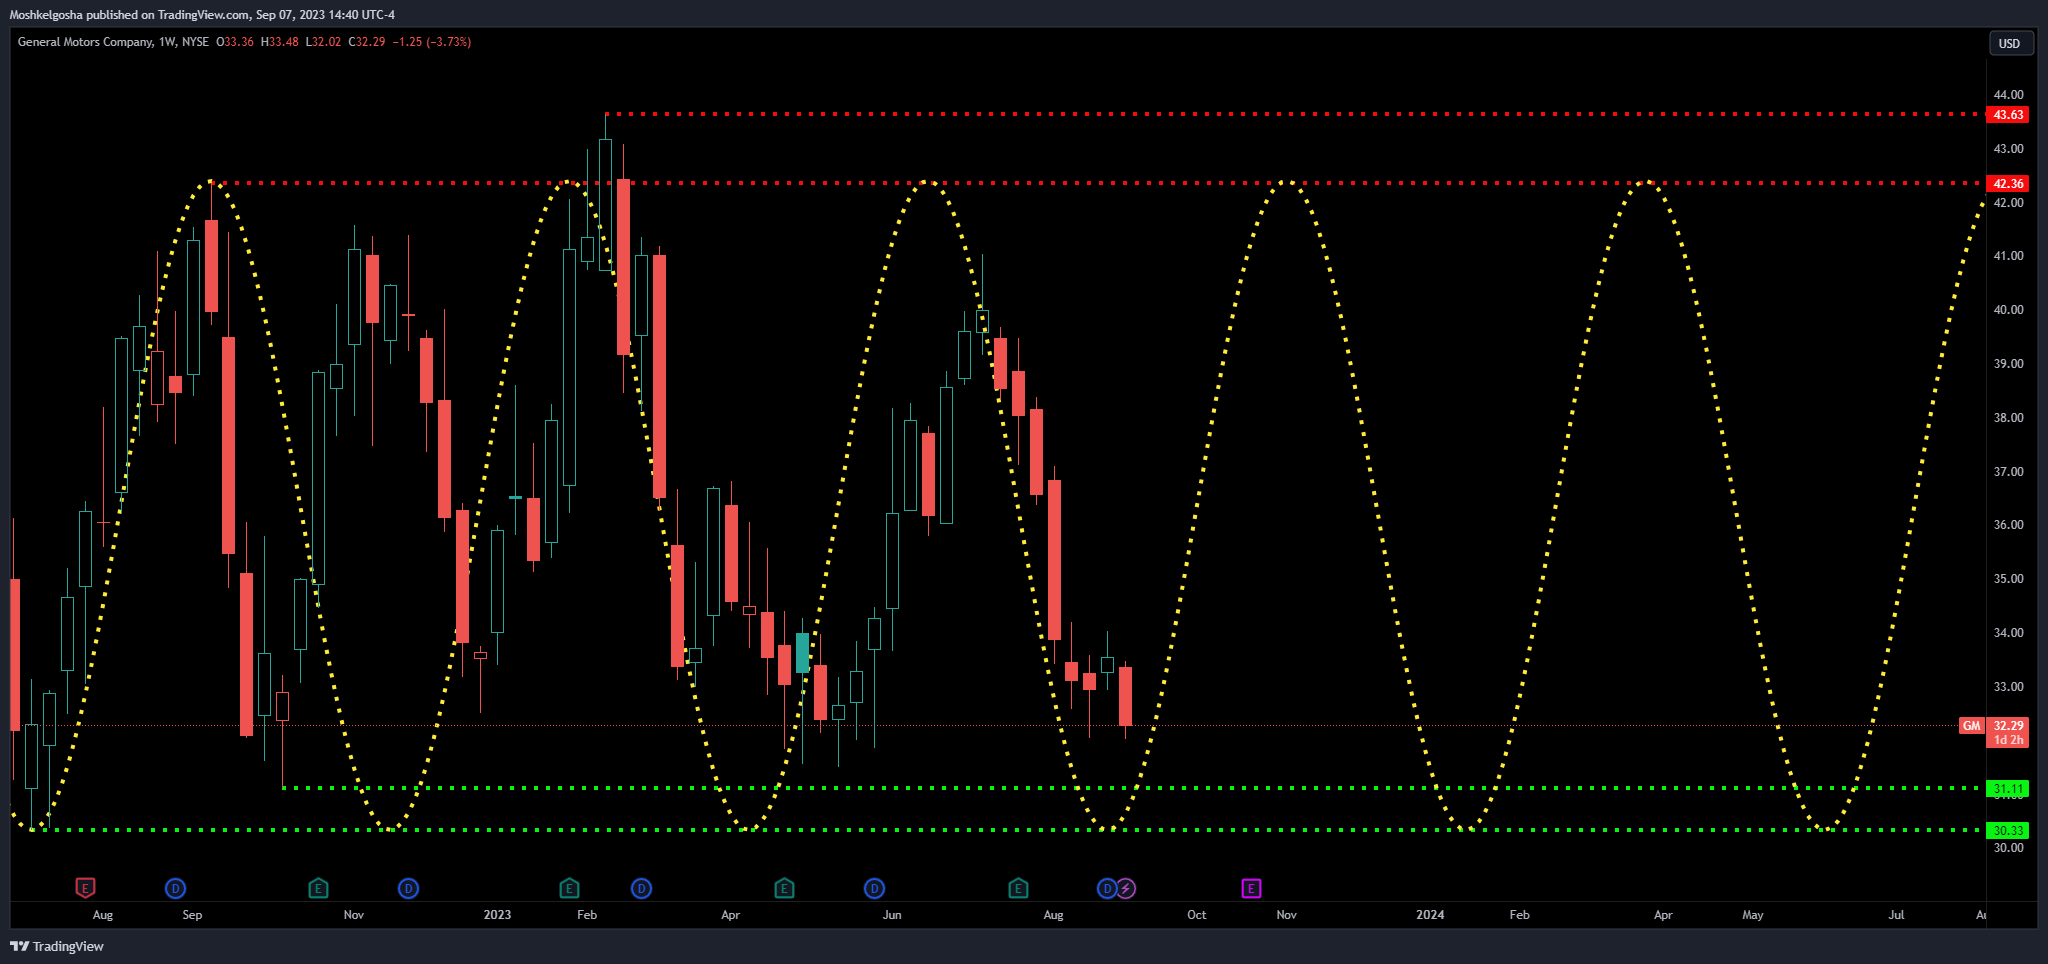Click the 2023 label on the time axis
Image resolution: width=2048 pixels, height=964 pixels.
pos(497,915)
